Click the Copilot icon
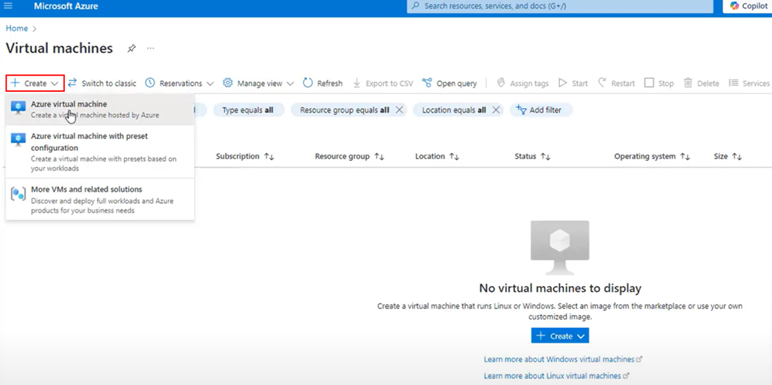This screenshot has width=772, height=385. pos(735,6)
